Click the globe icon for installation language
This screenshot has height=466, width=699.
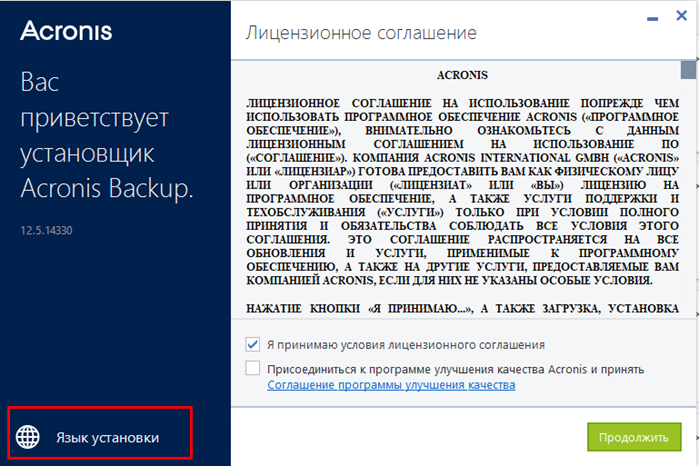(x=28, y=437)
